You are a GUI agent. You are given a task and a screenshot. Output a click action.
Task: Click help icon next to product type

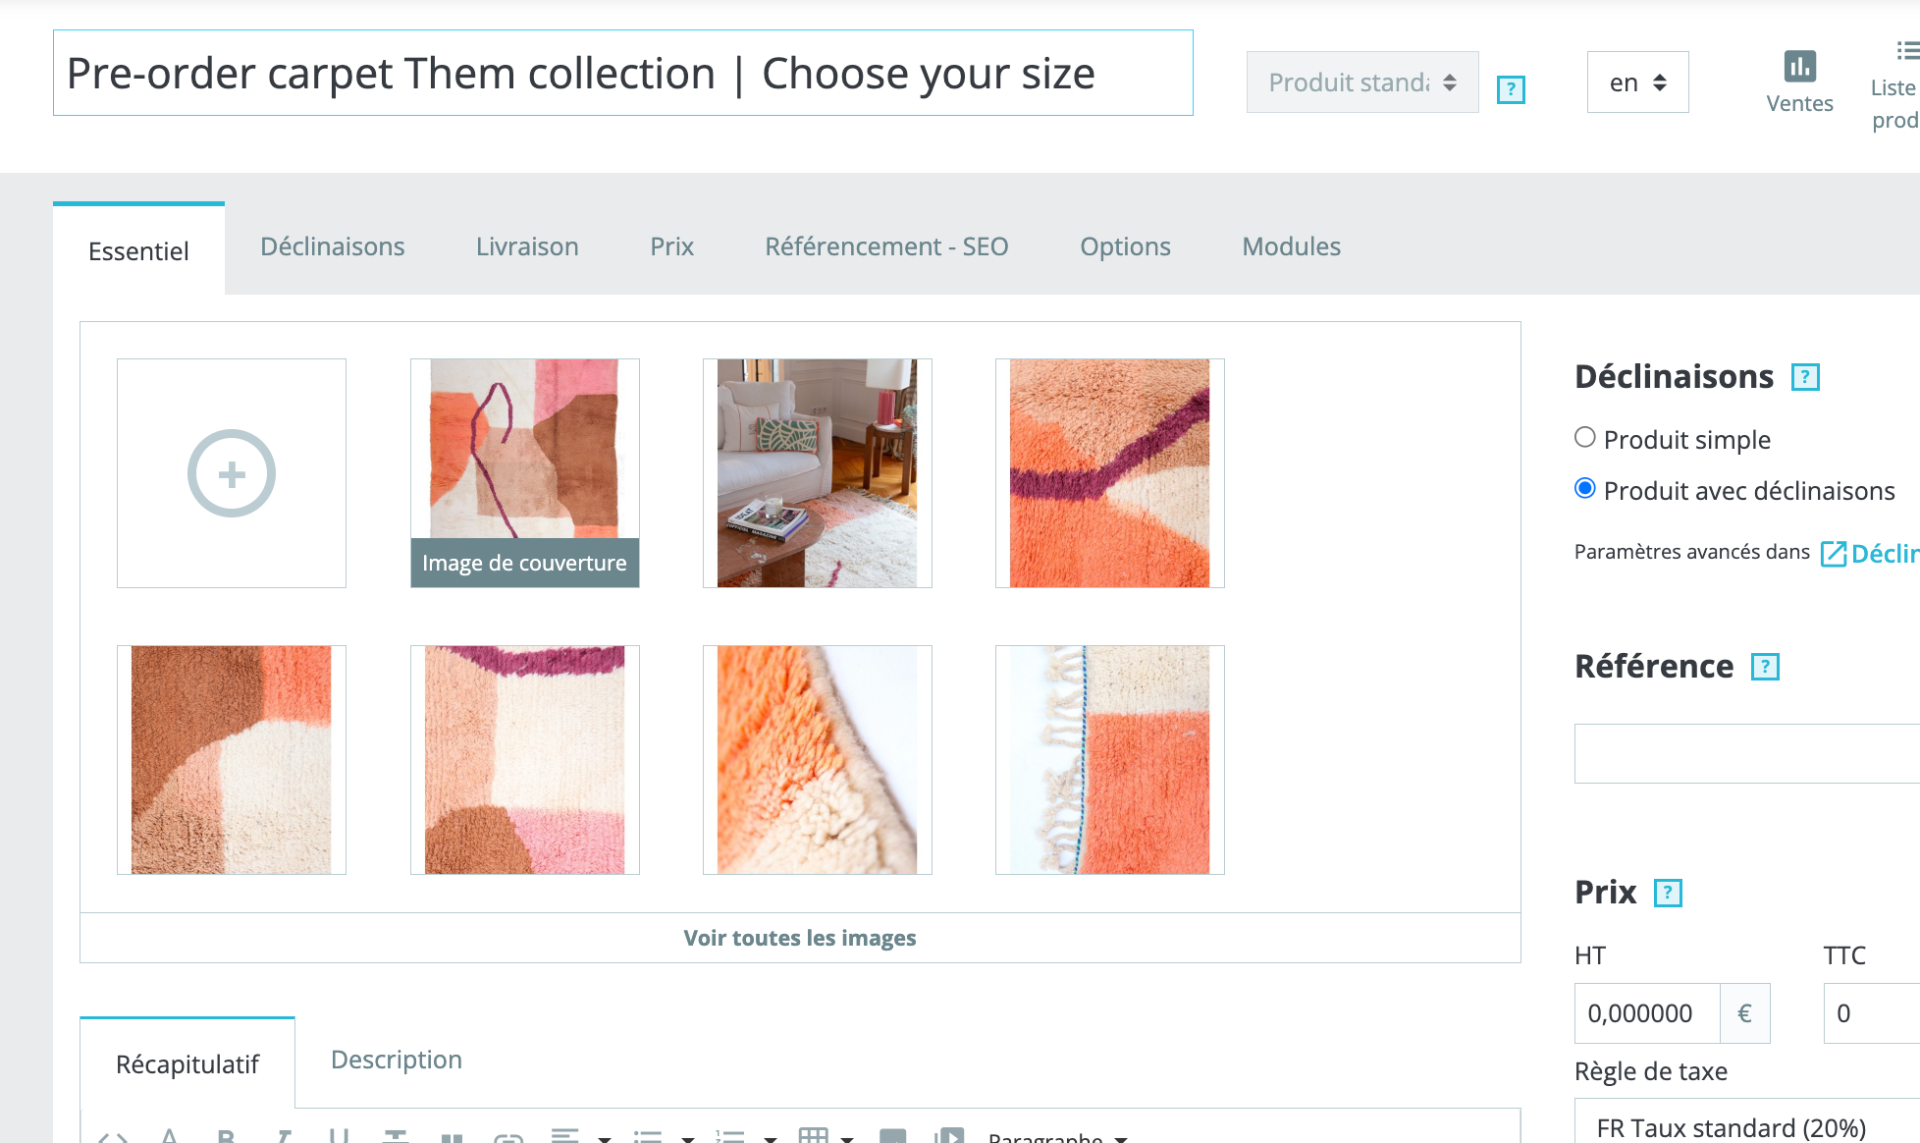1510,89
